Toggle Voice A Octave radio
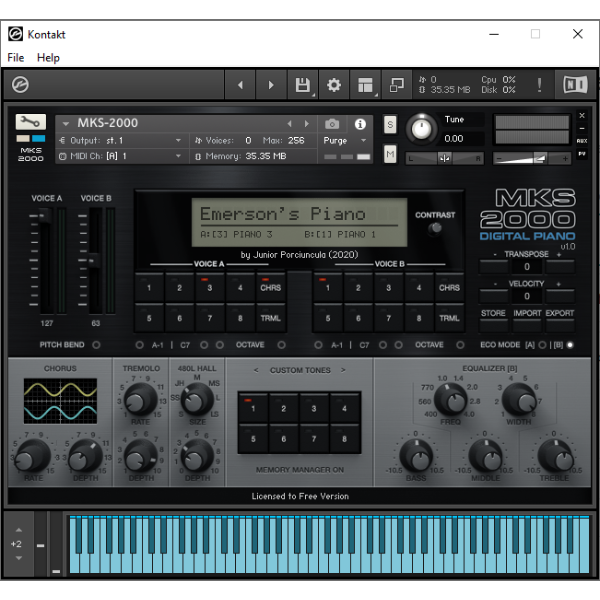 pos(282,345)
